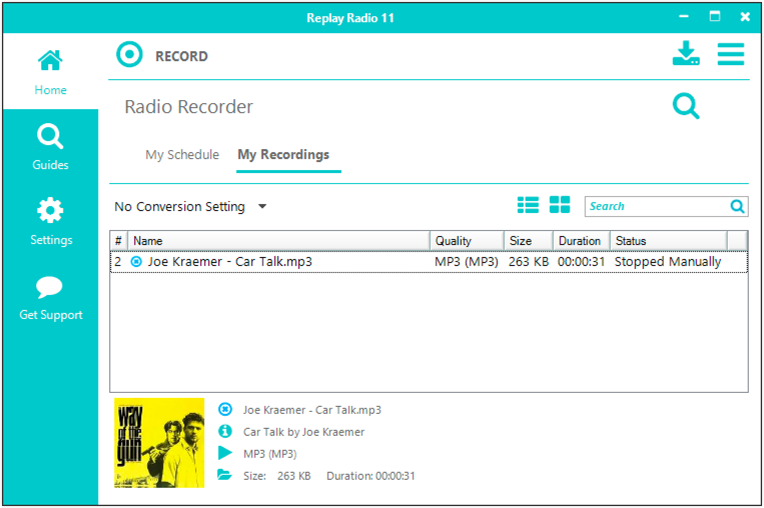This screenshot has height=508, width=764.
Task: Close the Replay Radio 11 window
Action: point(745,17)
